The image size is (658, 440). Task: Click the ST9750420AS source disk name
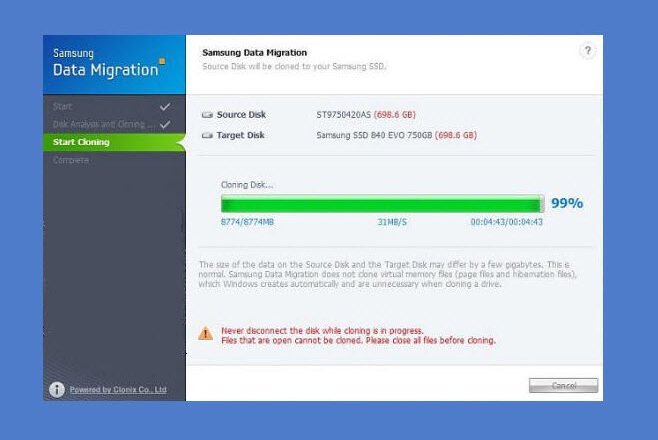pyautogui.click(x=344, y=115)
